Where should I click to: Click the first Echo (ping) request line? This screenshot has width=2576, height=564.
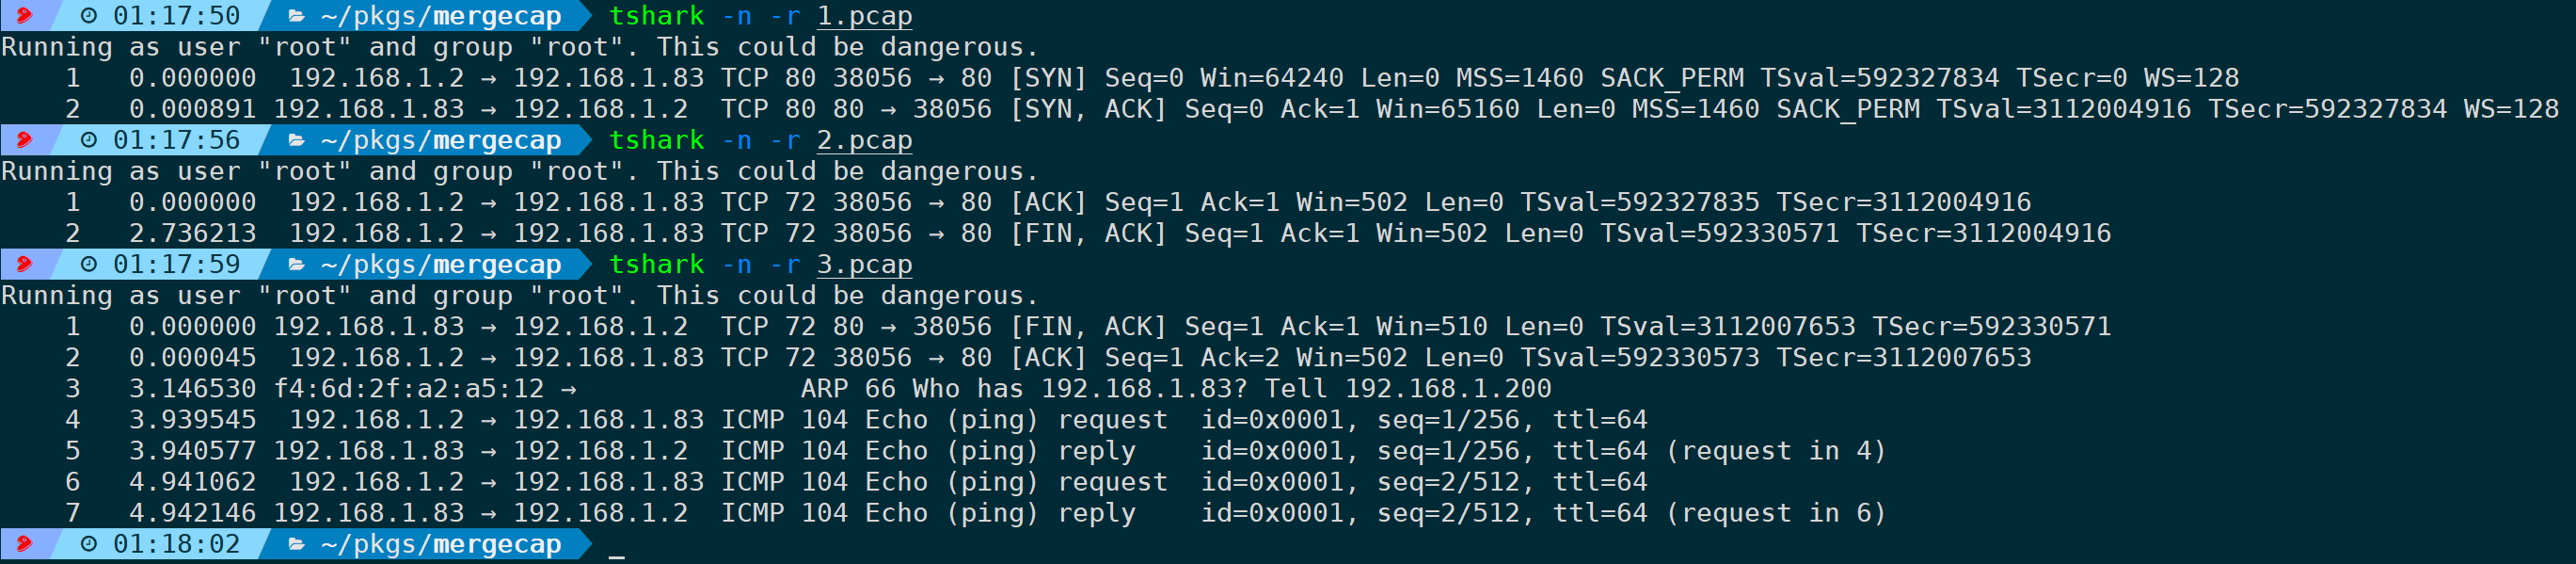tap(856, 419)
